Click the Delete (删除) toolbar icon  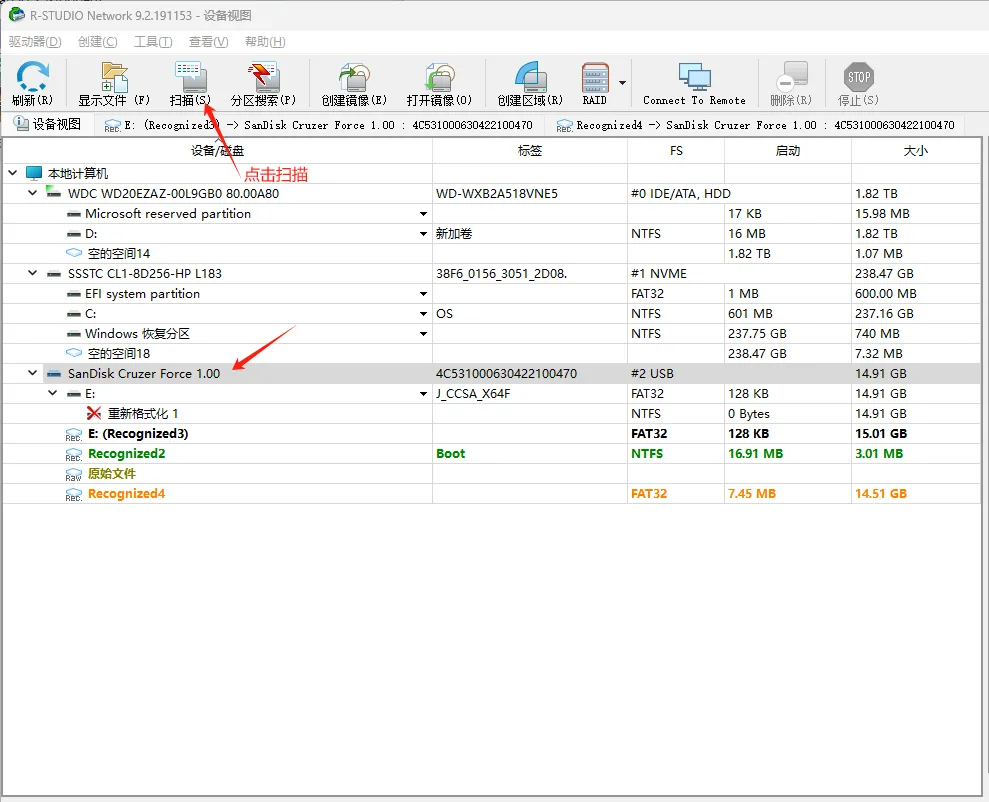(792, 77)
